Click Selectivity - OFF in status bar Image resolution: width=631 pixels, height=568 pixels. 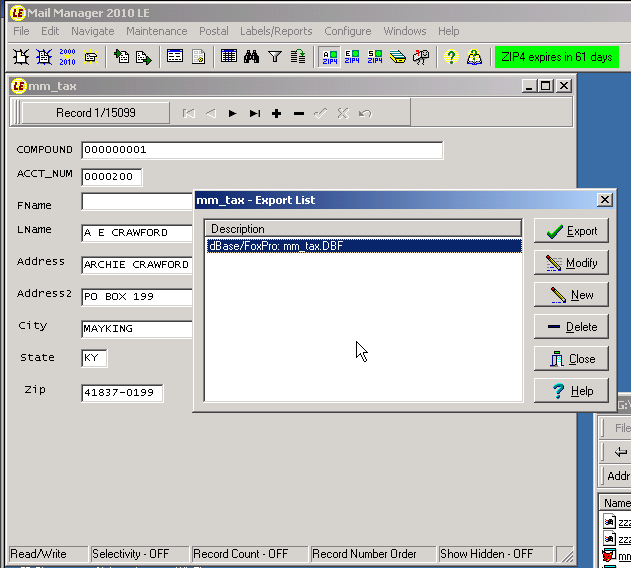point(139,554)
